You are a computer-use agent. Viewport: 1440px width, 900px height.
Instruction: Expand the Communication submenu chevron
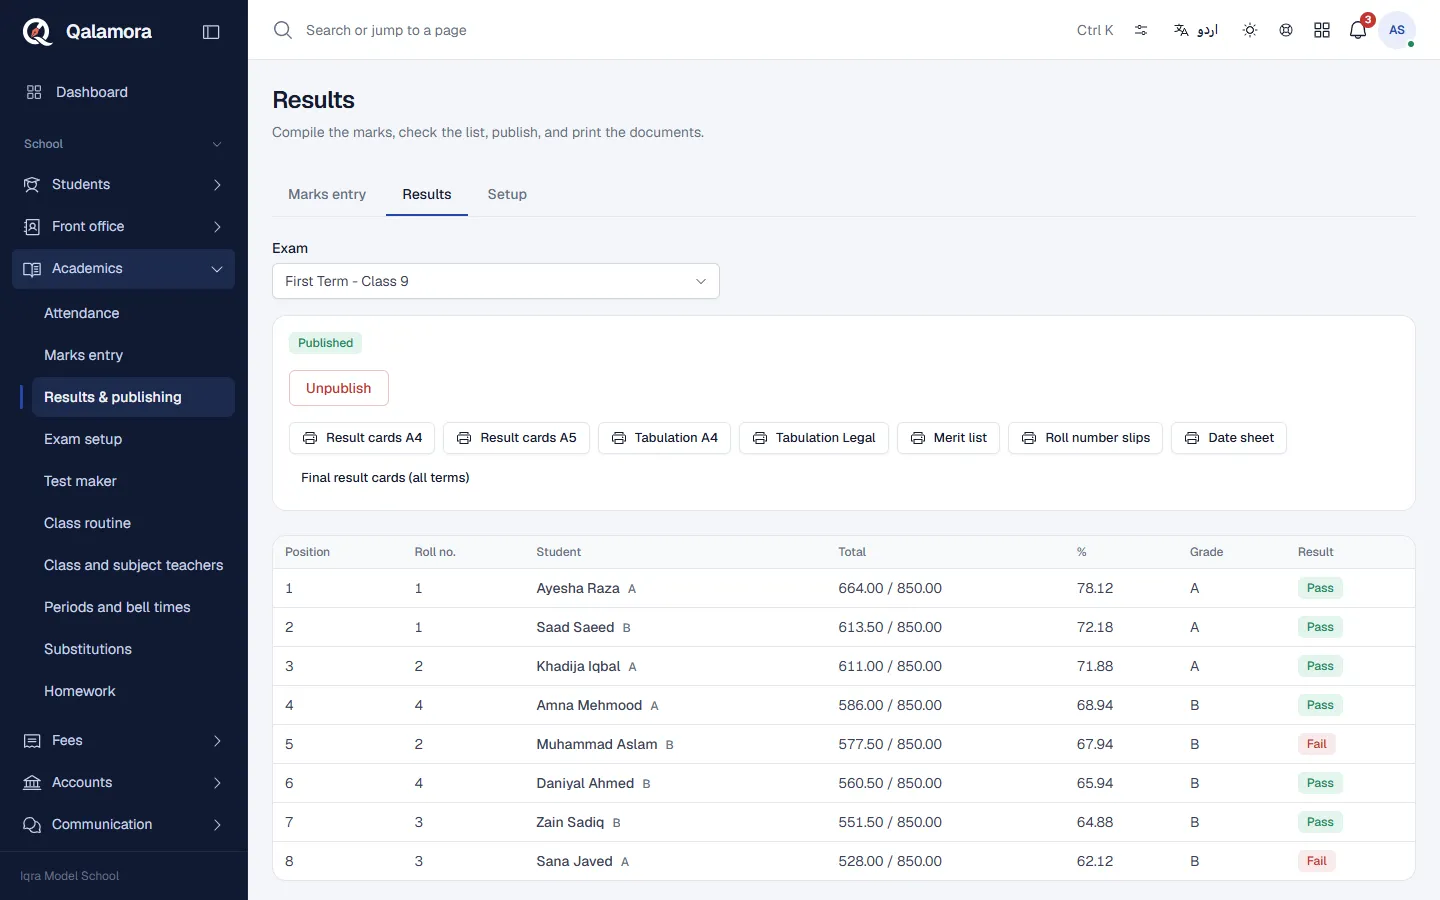[x=217, y=825]
